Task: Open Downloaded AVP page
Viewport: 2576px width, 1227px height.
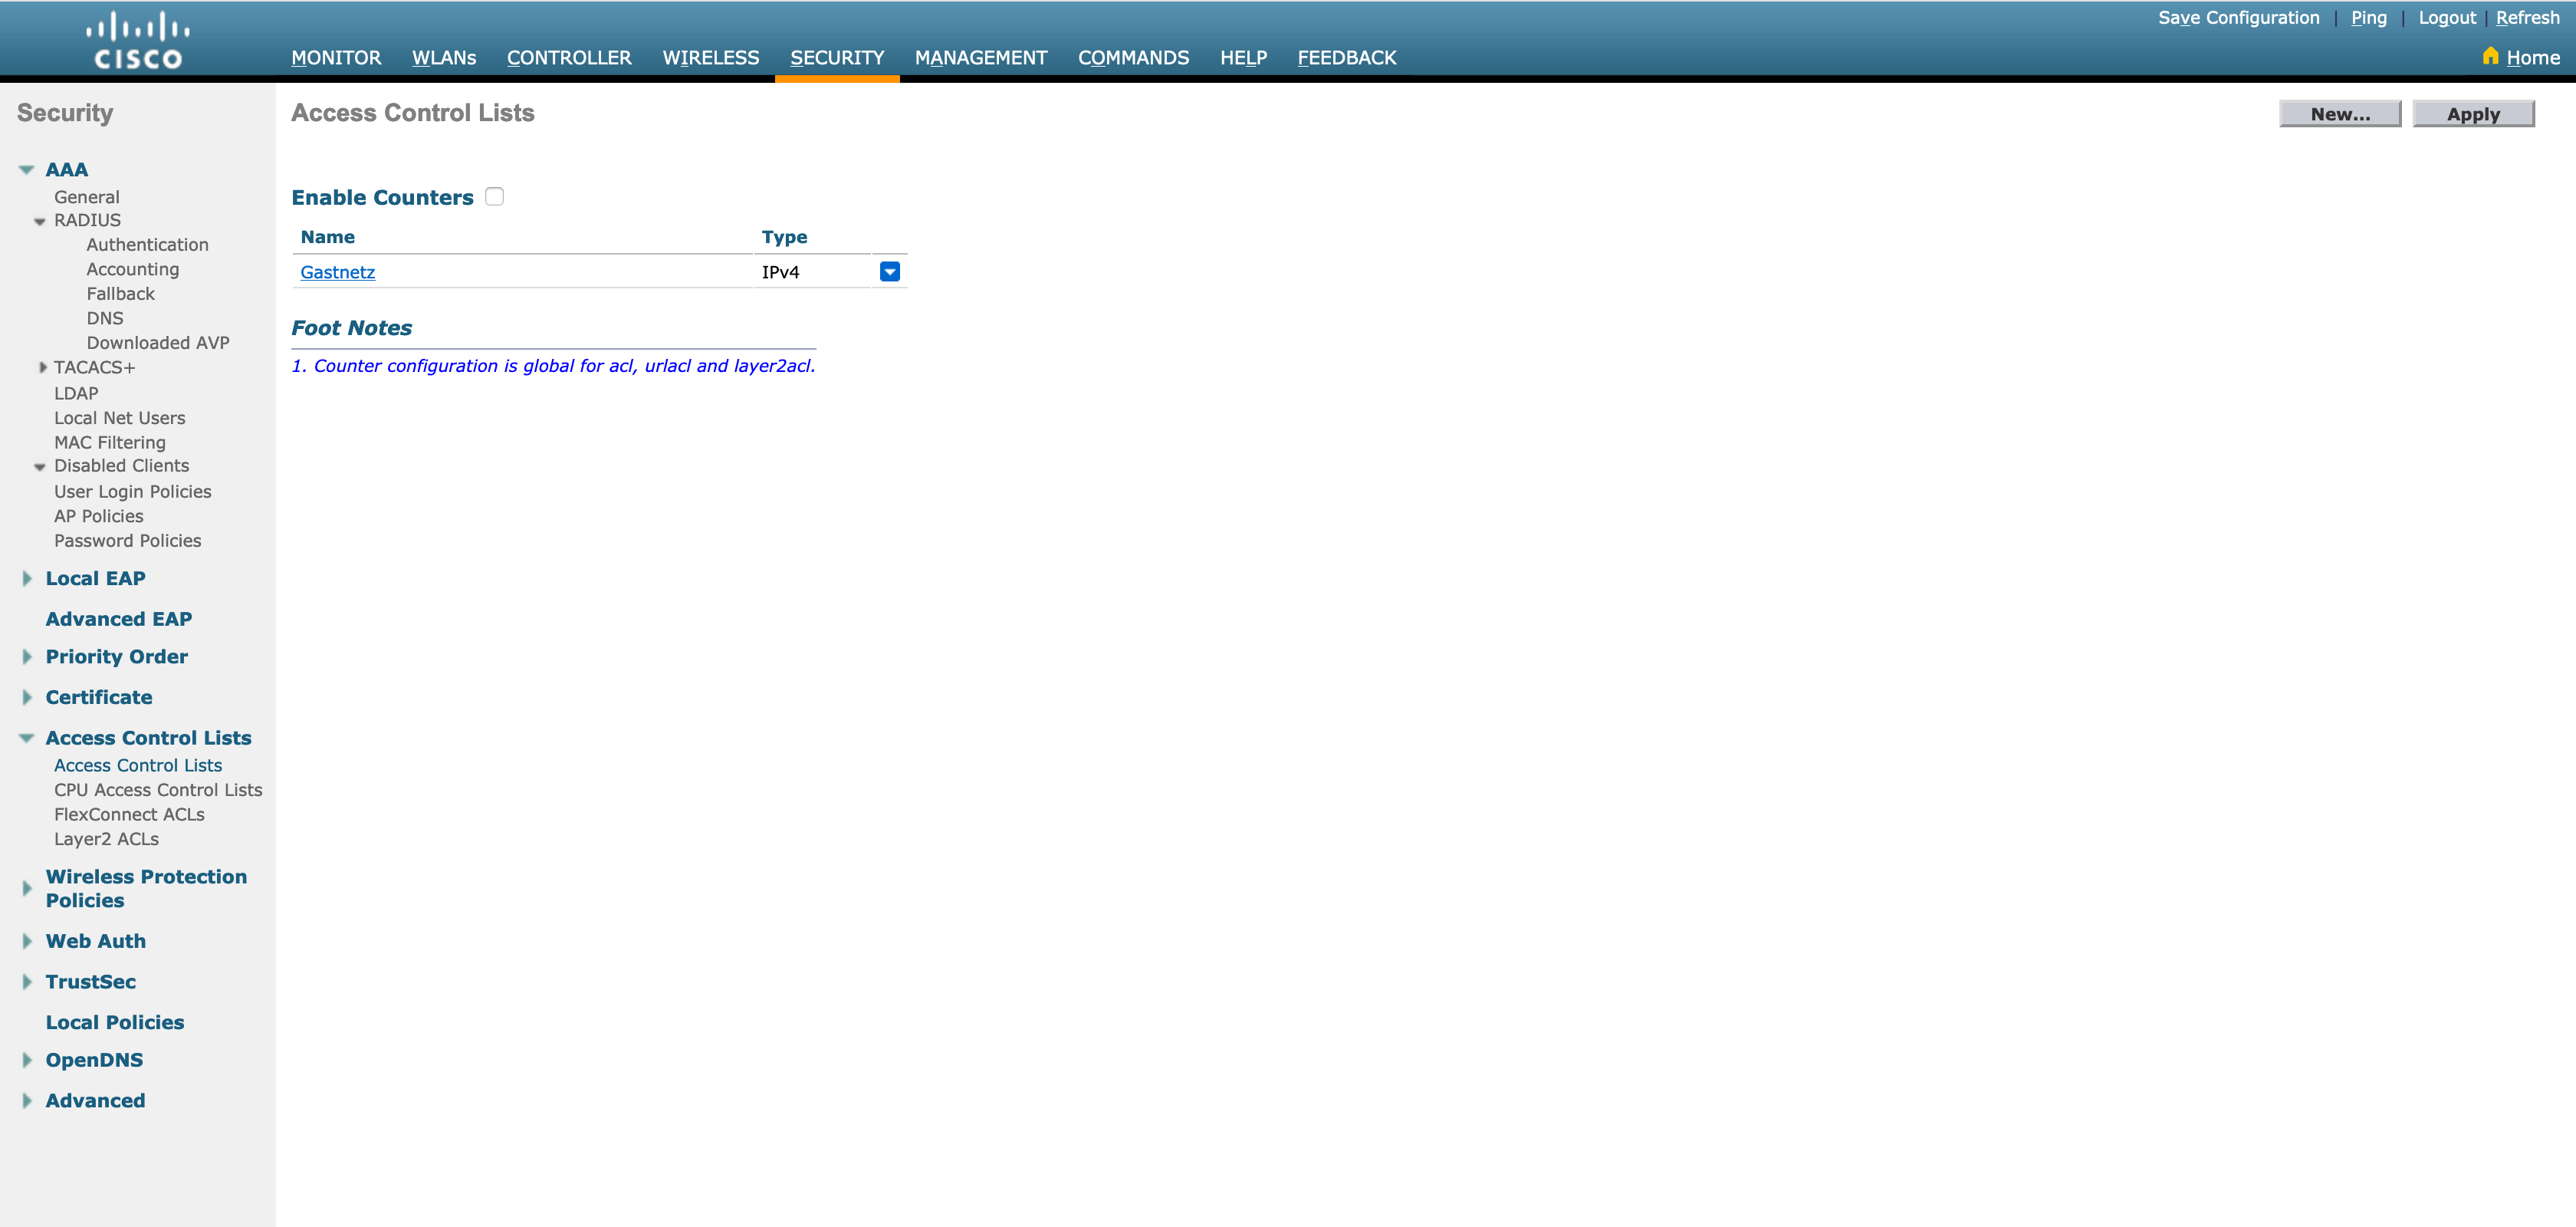Action: pyautogui.click(x=158, y=343)
